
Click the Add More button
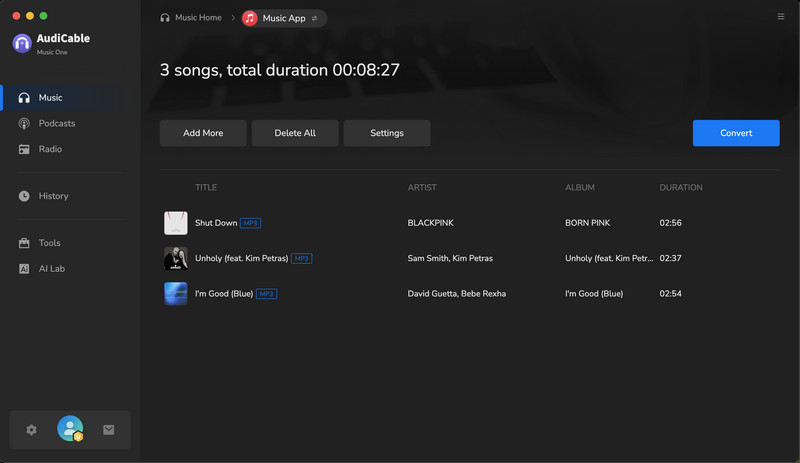click(x=203, y=133)
